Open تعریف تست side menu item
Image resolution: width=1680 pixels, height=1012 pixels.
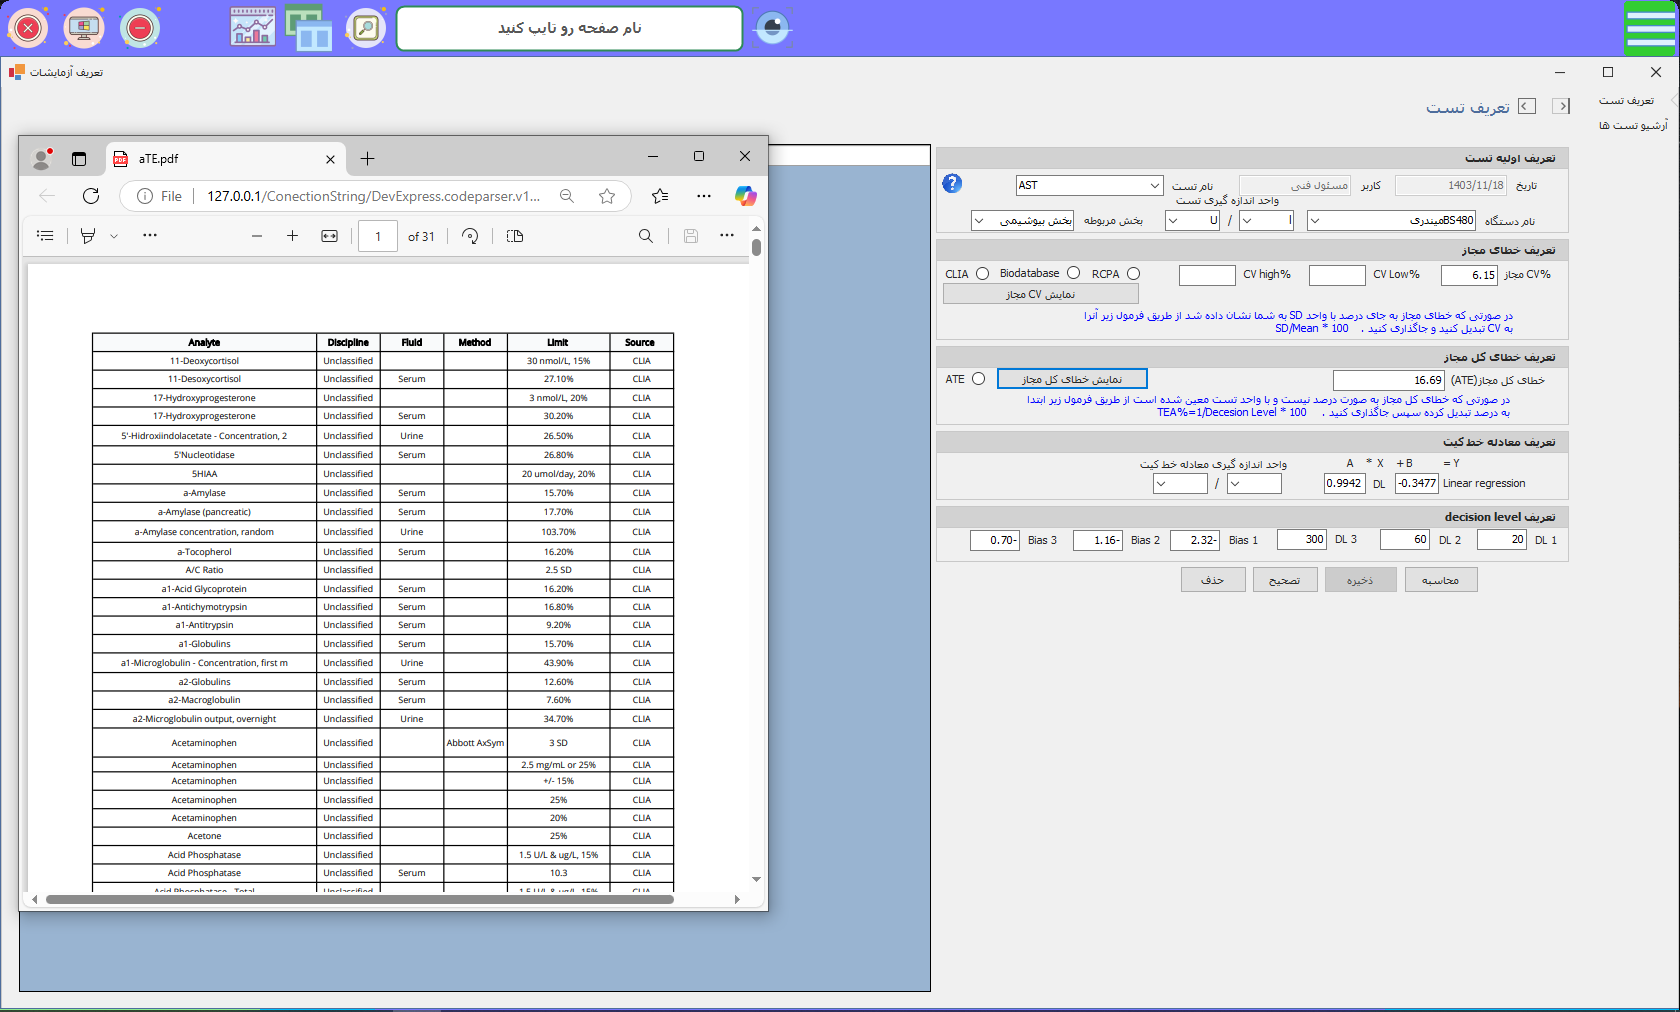coord(1626,100)
